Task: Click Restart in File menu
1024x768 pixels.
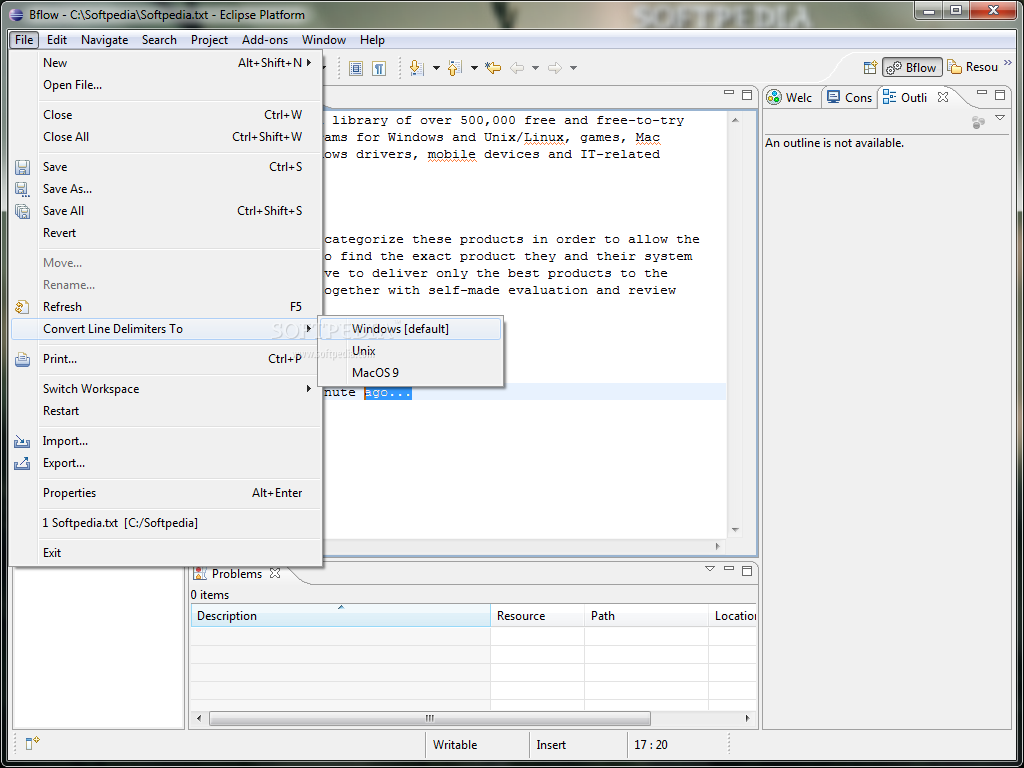Action: click(x=167, y=411)
